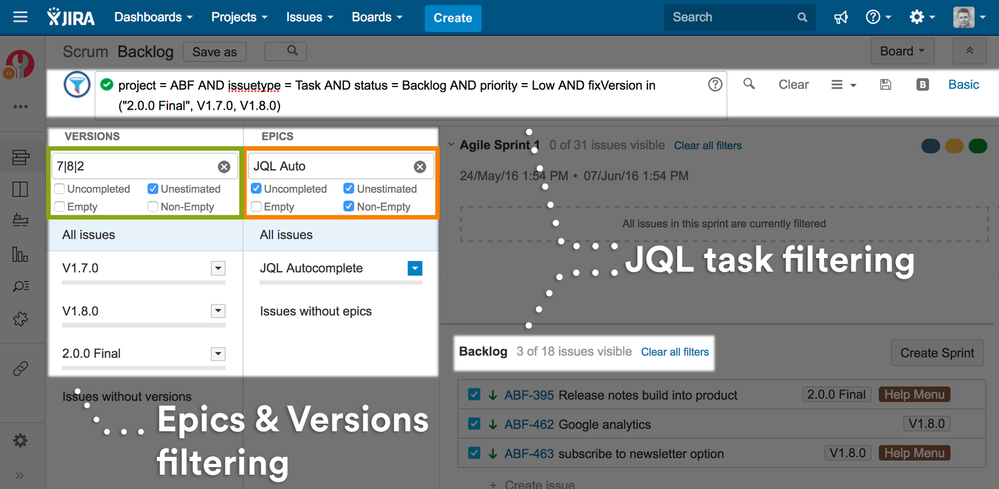Click Create Sprint button
999x489 pixels.
point(937,353)
